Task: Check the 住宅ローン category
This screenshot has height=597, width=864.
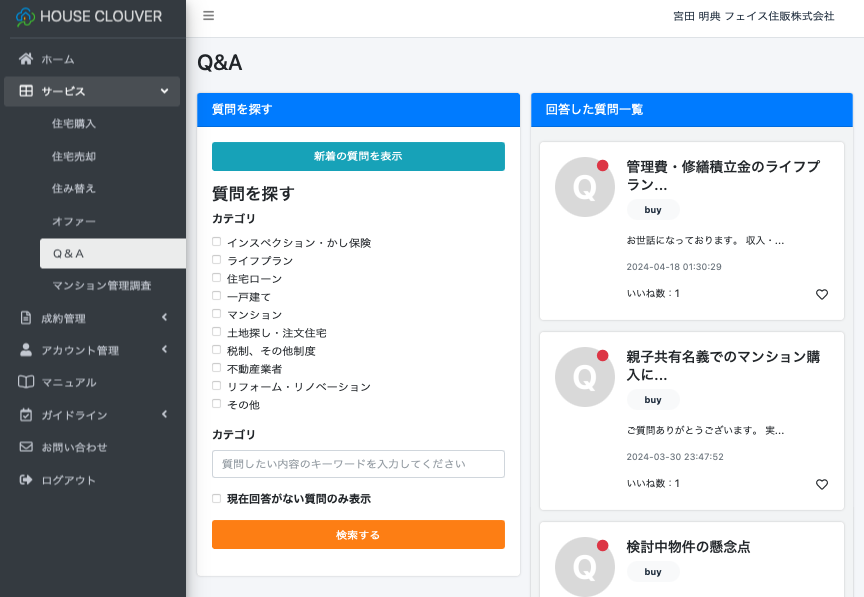Action: tap(217, 278)
